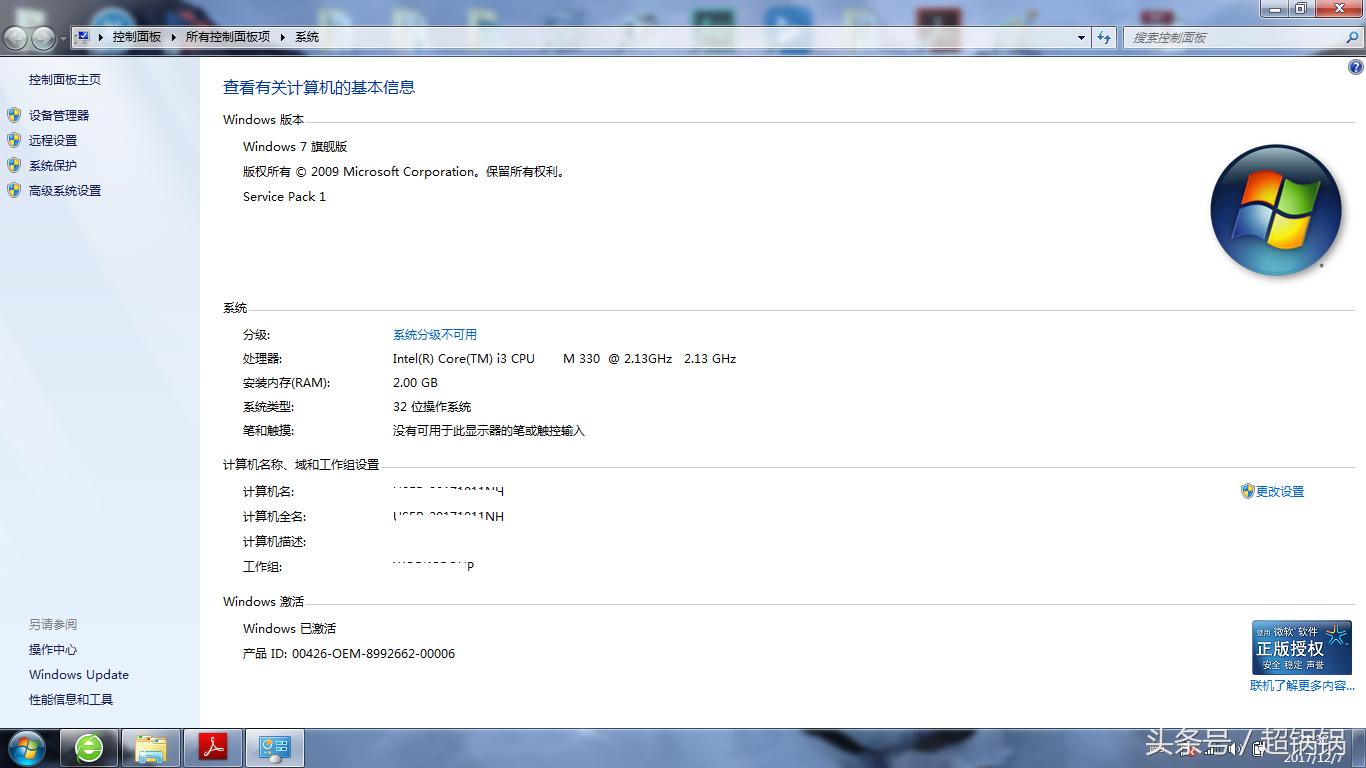
Task: Open the Windows Update link
Action: click(78, 674)
